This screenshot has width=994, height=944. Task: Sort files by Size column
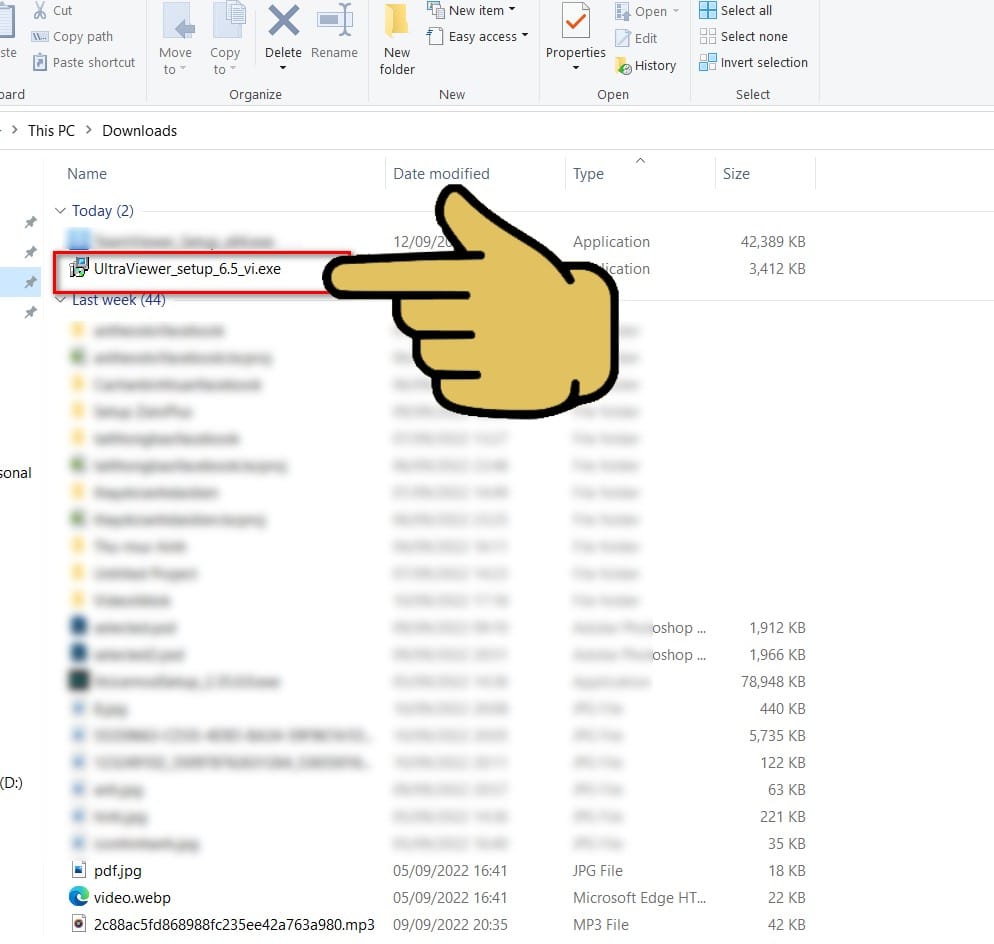click(736, 174)
